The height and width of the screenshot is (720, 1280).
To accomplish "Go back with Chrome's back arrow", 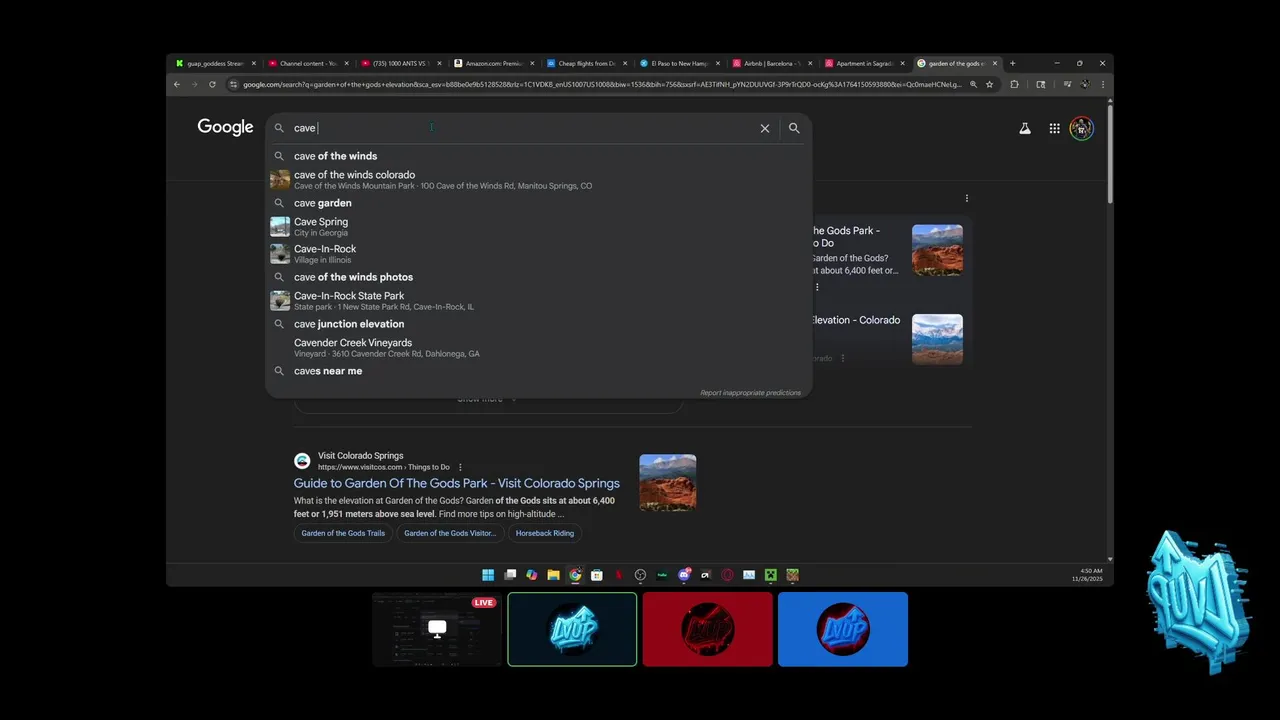I will point(177,84).
